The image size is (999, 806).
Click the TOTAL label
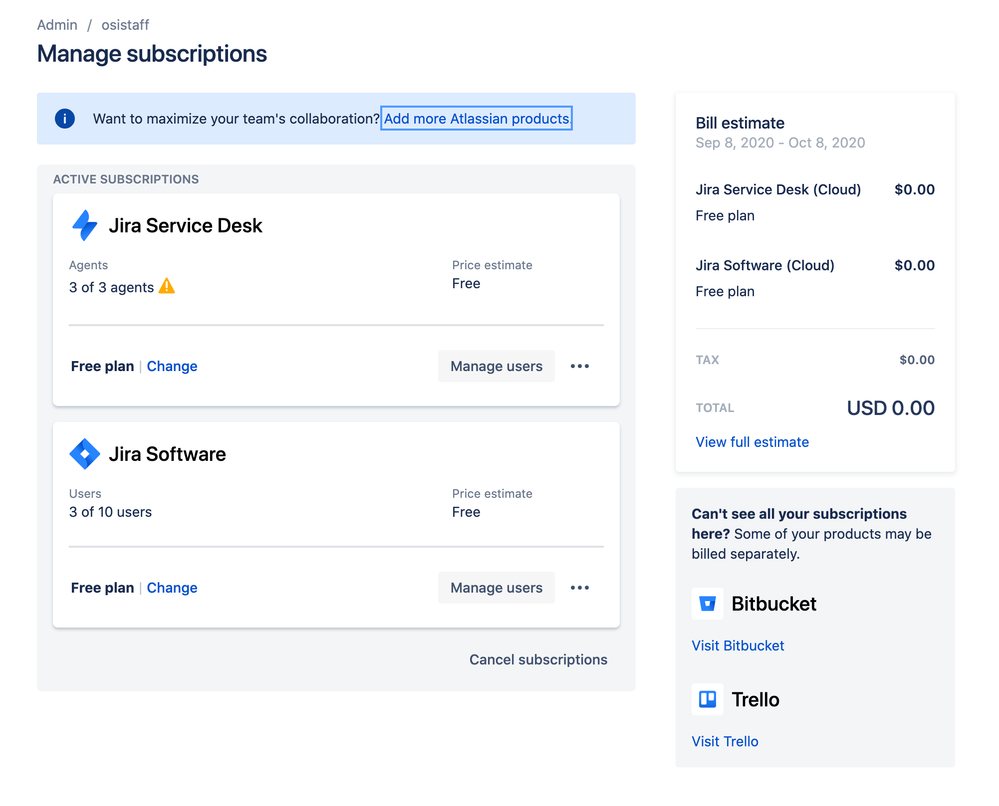pos(714,408)
